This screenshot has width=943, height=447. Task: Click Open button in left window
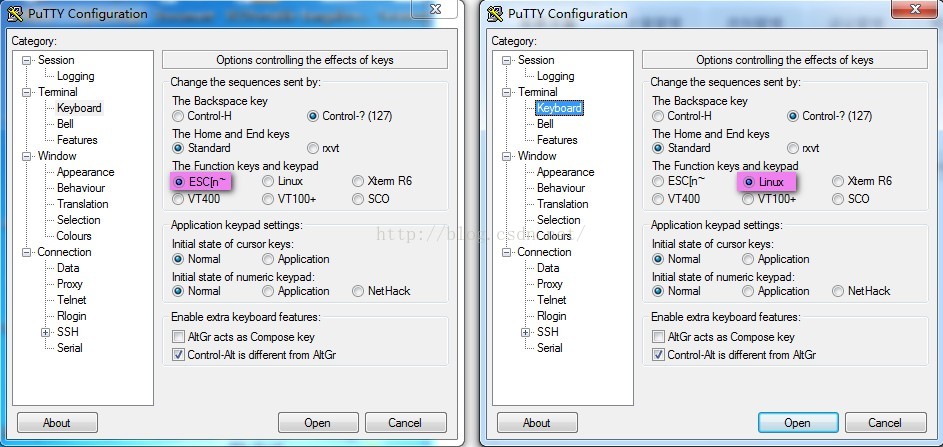pyautogui.click(x=318, y=423)
